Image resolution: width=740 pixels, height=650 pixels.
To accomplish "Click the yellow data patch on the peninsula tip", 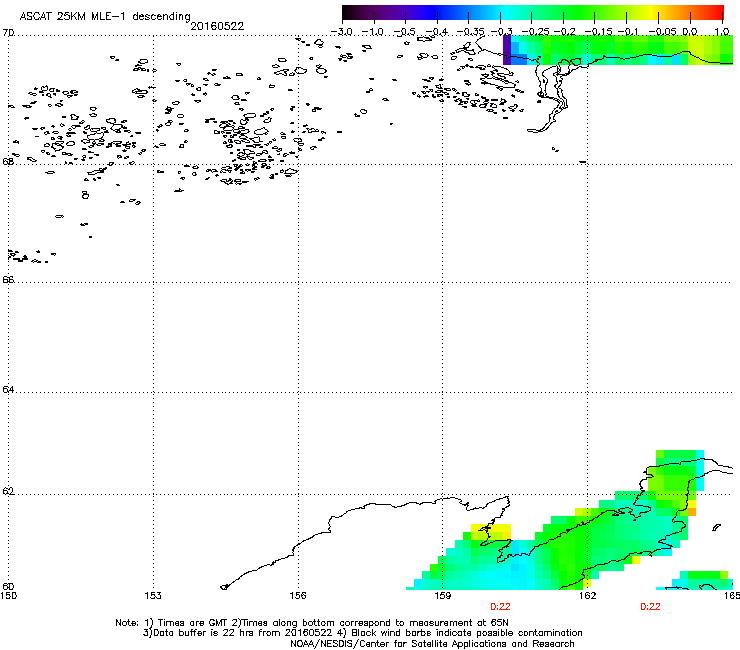I will [491, 532].
